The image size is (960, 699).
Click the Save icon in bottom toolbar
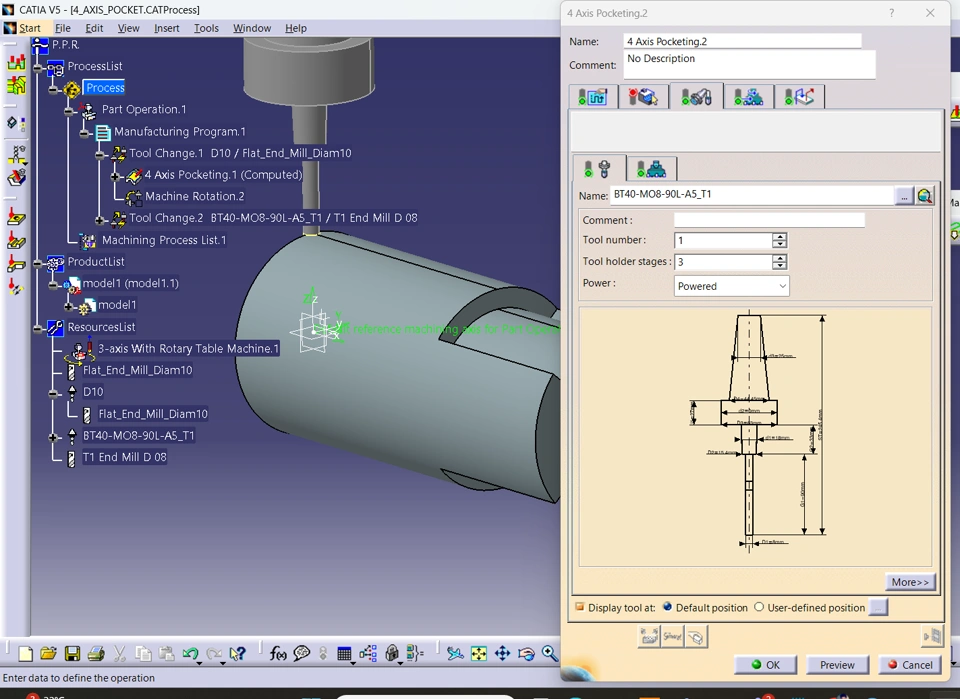pos(72,654)
